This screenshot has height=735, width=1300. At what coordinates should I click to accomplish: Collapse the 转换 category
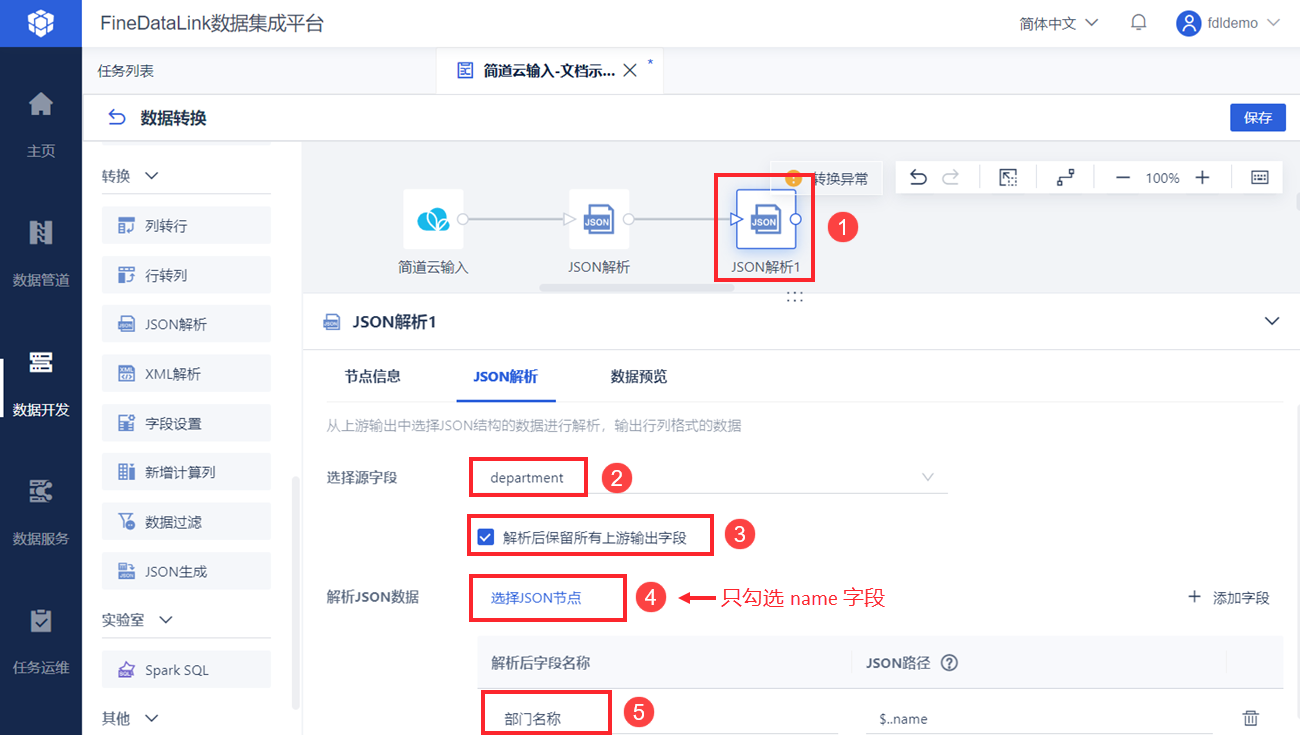tap(152, 176)
